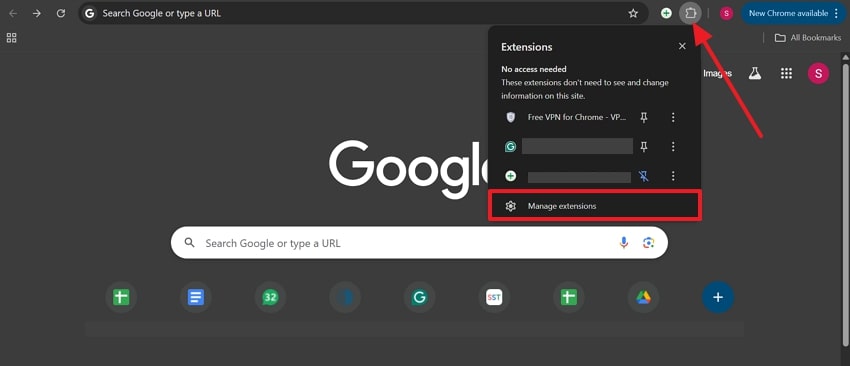This screenshot has height=366, width=850.
Task: Open the Sheets shortcut next to Drive
Action: point(569,297)
